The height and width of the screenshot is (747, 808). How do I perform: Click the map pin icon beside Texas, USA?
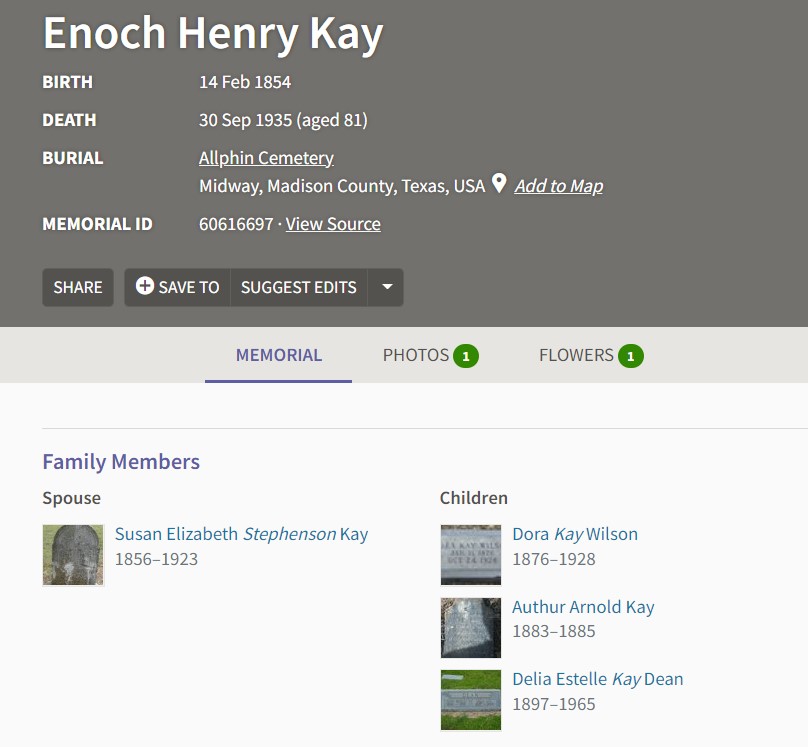tap(499, 183)
